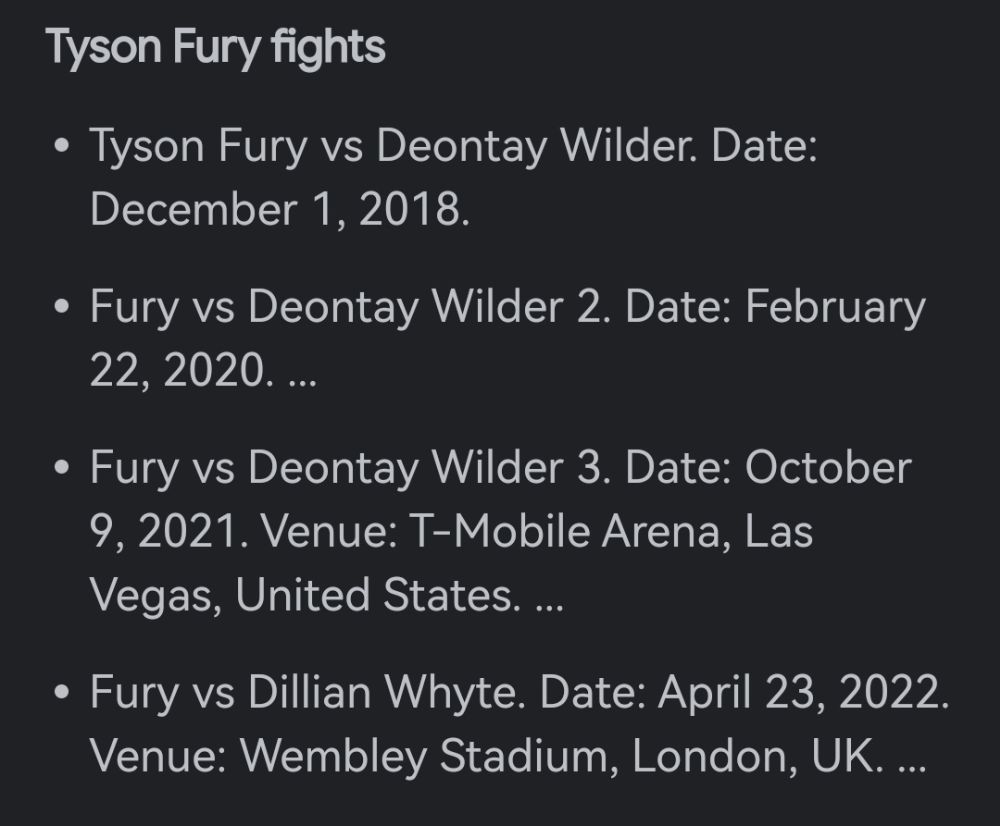Image resolution: width=1000 pixels, height=826 pixels.
Task: Click the 'Tyson Fury fights' heading
Action: [x=216, y=48]
